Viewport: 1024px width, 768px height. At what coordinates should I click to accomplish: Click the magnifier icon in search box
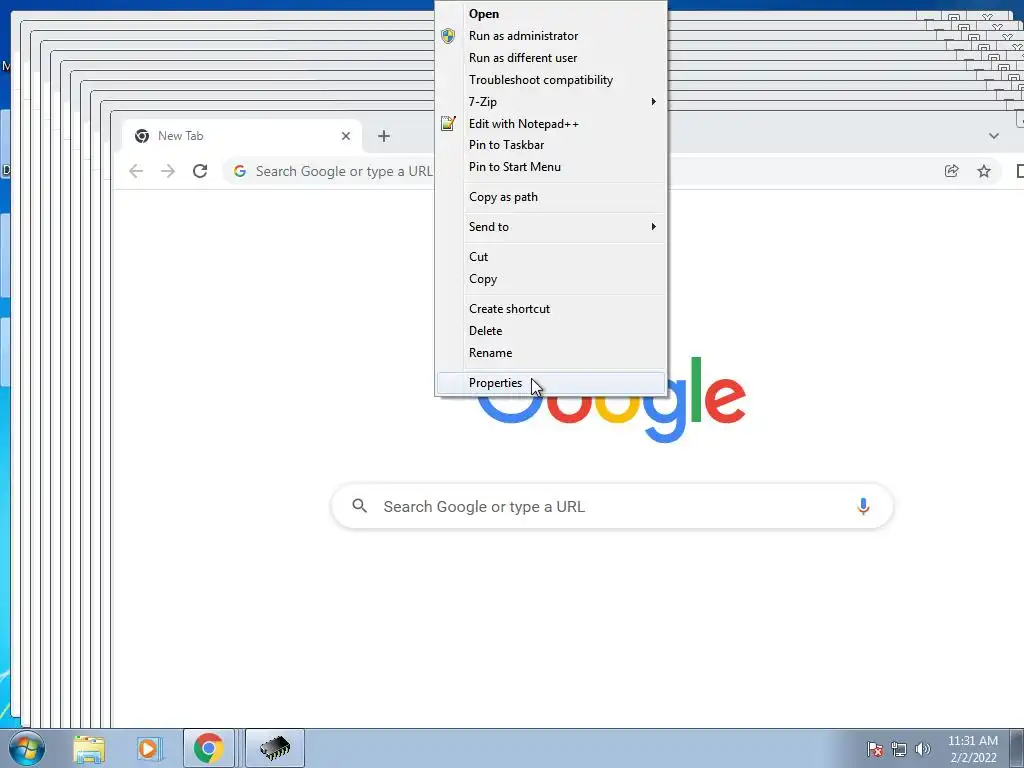[x=359, y=505]
